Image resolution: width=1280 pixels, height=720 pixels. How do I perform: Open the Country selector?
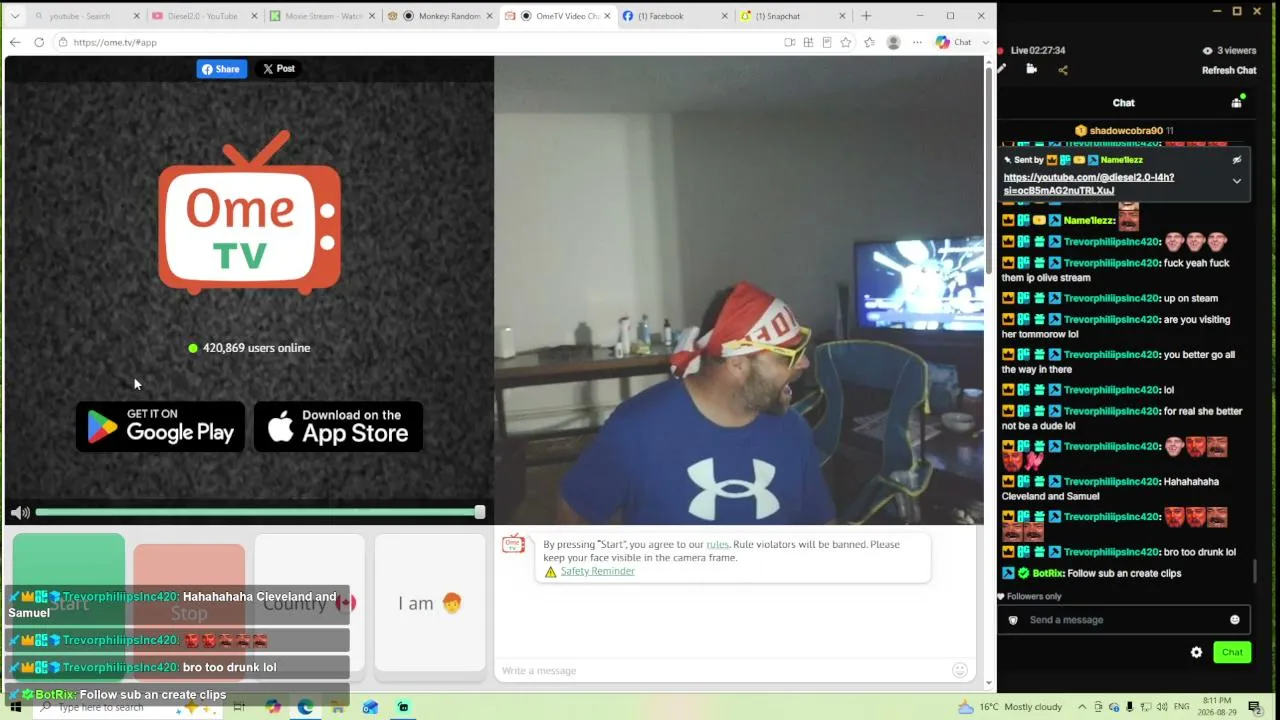point(309,603)
